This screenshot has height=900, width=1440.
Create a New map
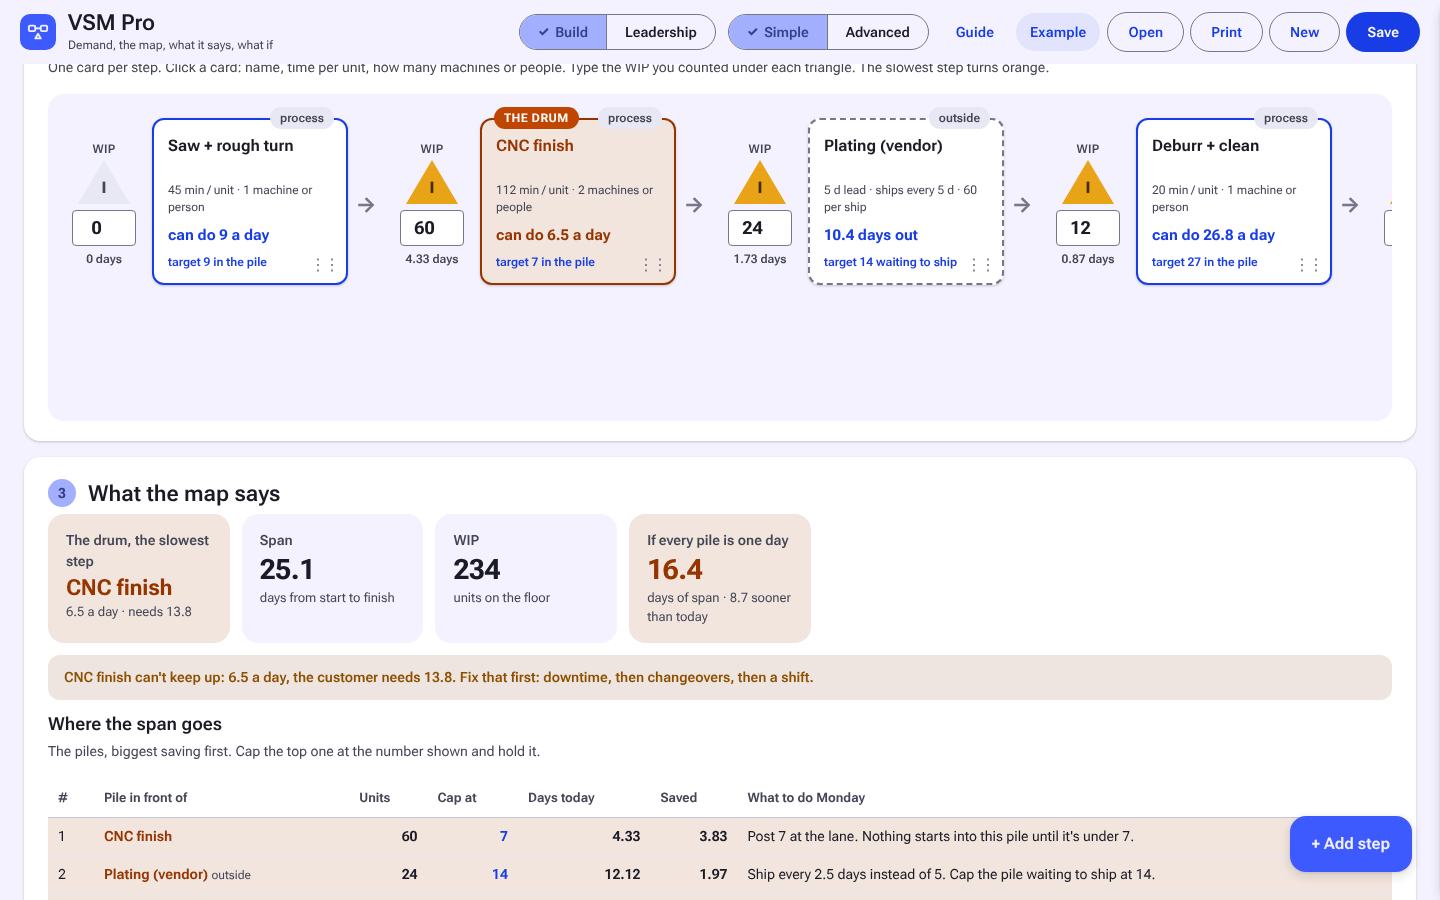1304,32
